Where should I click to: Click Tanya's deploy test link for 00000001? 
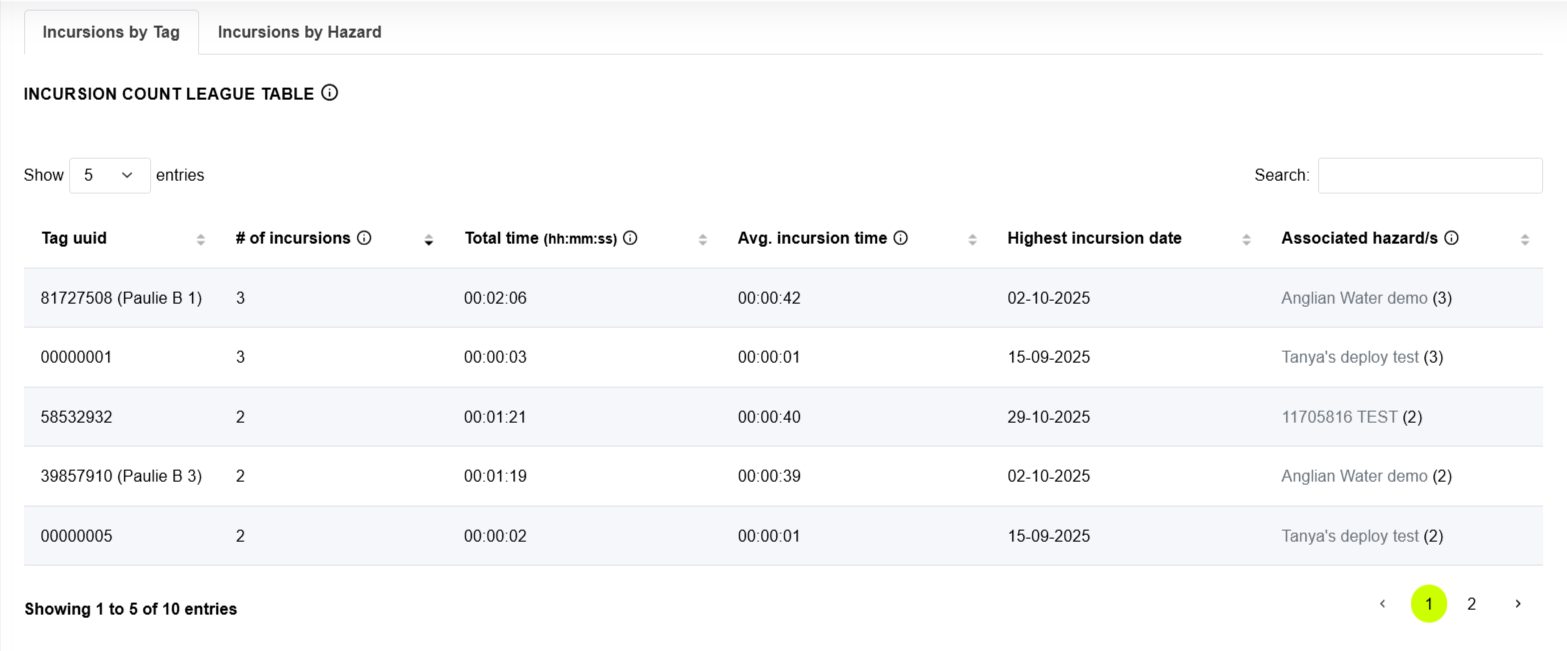1349,357
